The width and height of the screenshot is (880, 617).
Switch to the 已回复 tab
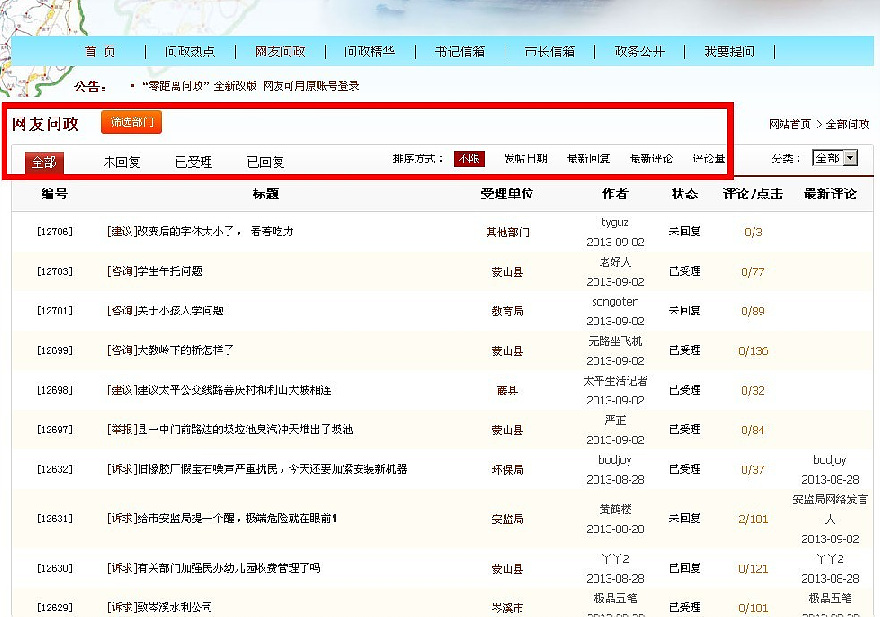point(266,161)
